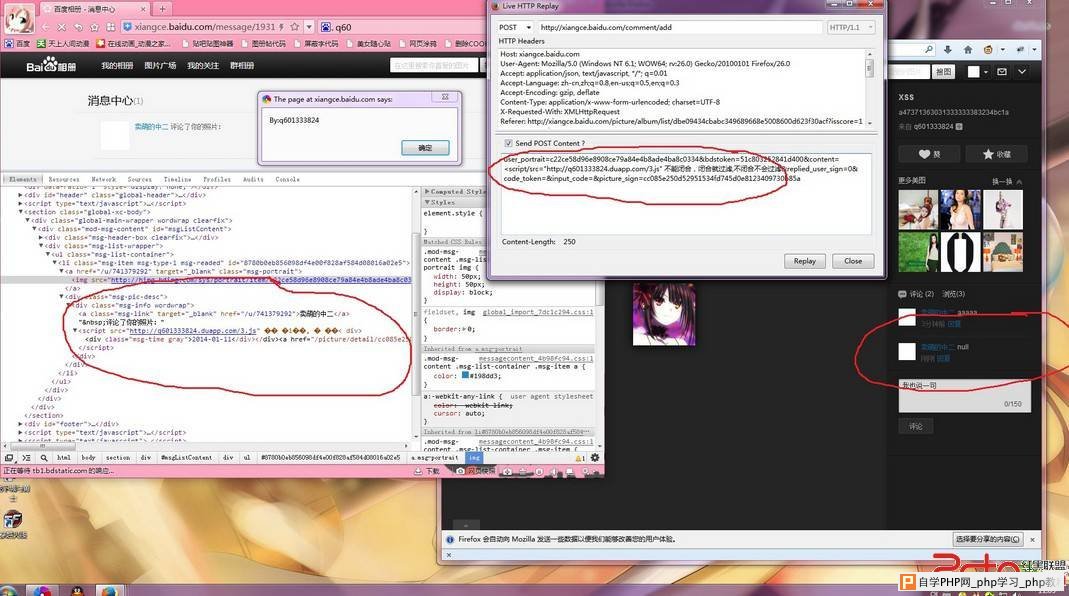Expand the div id="footer" node

(20, 423)
